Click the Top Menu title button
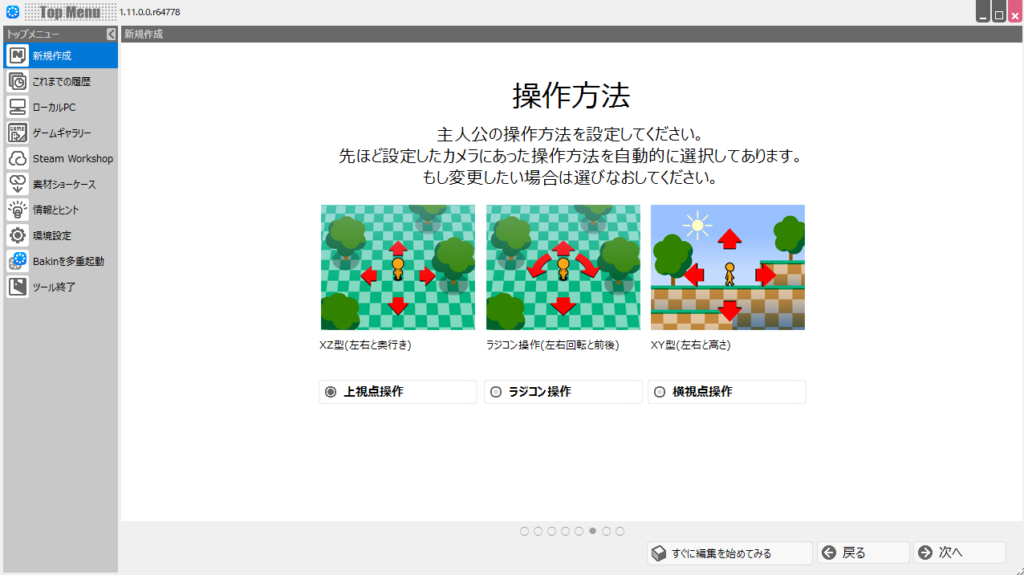Viewport: 1024px width, 575px height. 69,12
